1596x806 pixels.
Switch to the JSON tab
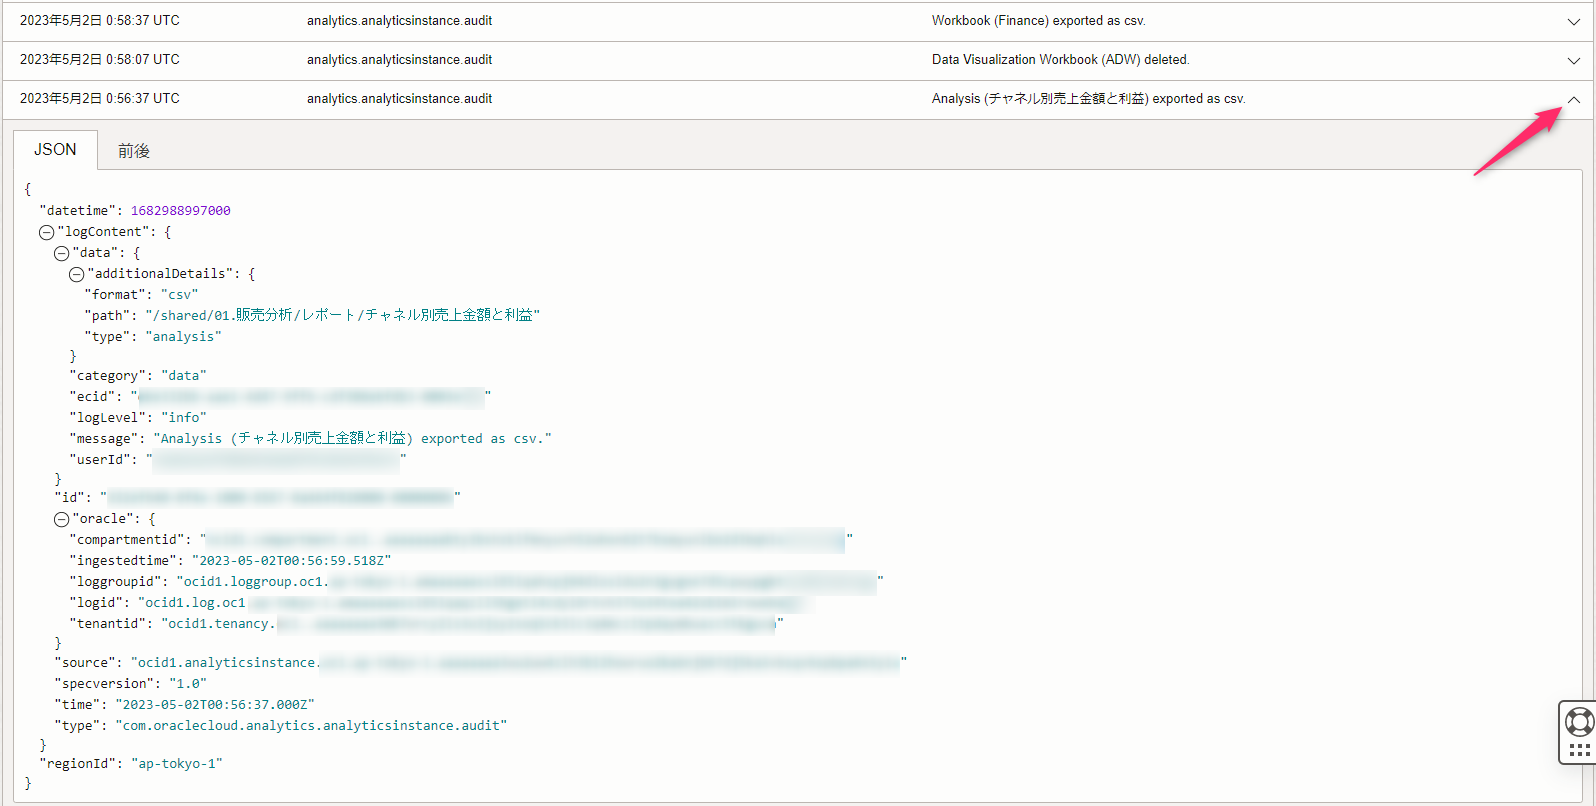pos(55,150)
